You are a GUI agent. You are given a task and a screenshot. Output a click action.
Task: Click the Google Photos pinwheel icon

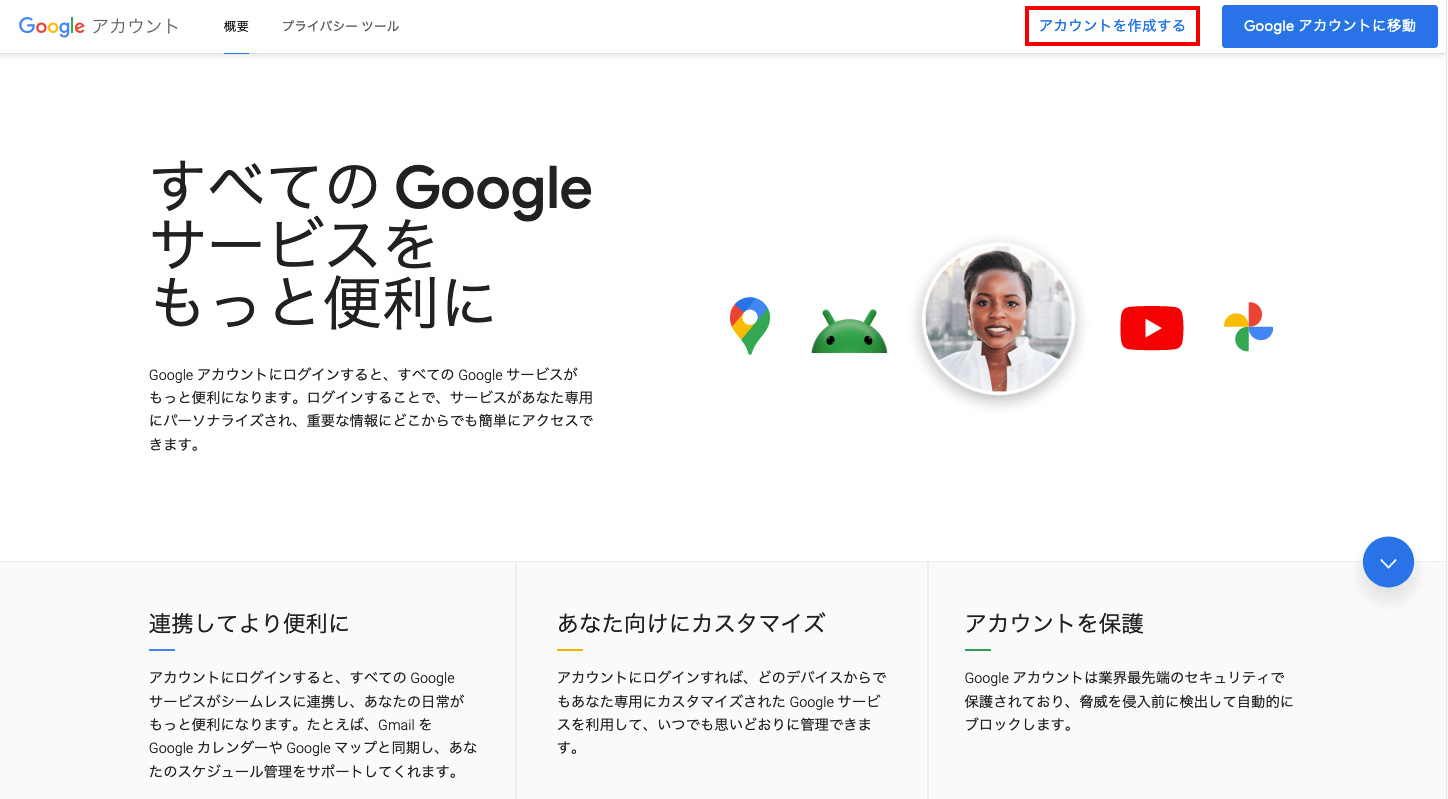pyautogui.click(x=1248, y=327)
